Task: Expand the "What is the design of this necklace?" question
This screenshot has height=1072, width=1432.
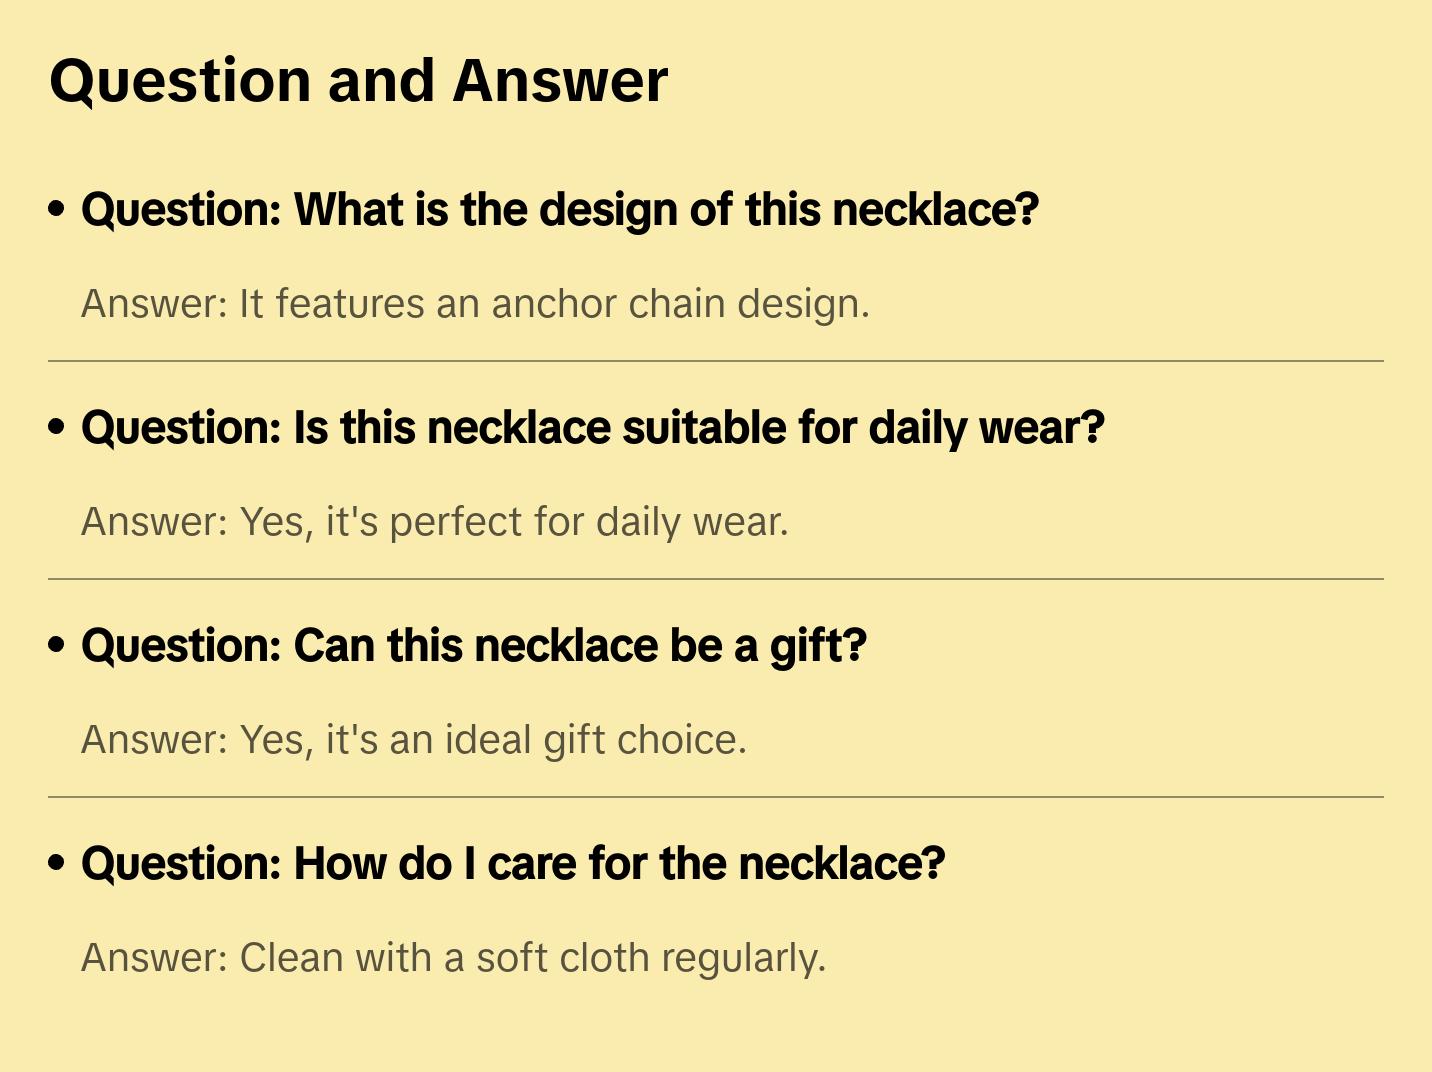Action: (560, 210)
